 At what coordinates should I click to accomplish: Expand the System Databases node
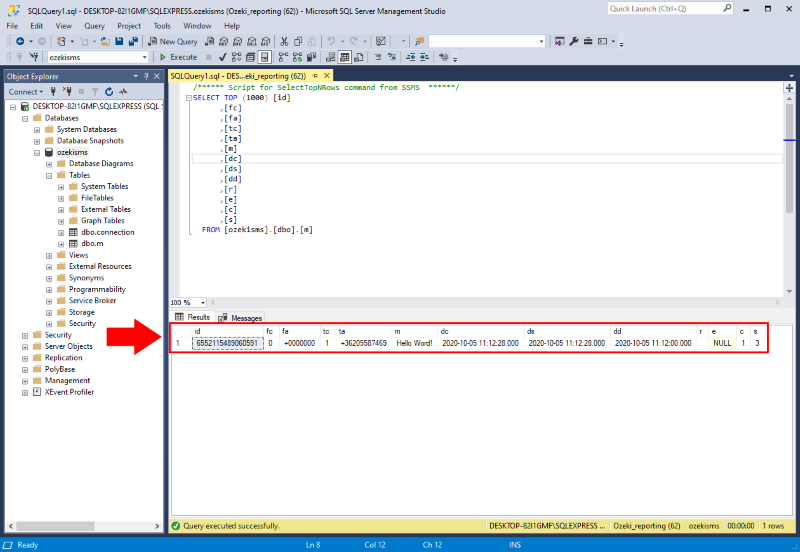click(37, 130)
